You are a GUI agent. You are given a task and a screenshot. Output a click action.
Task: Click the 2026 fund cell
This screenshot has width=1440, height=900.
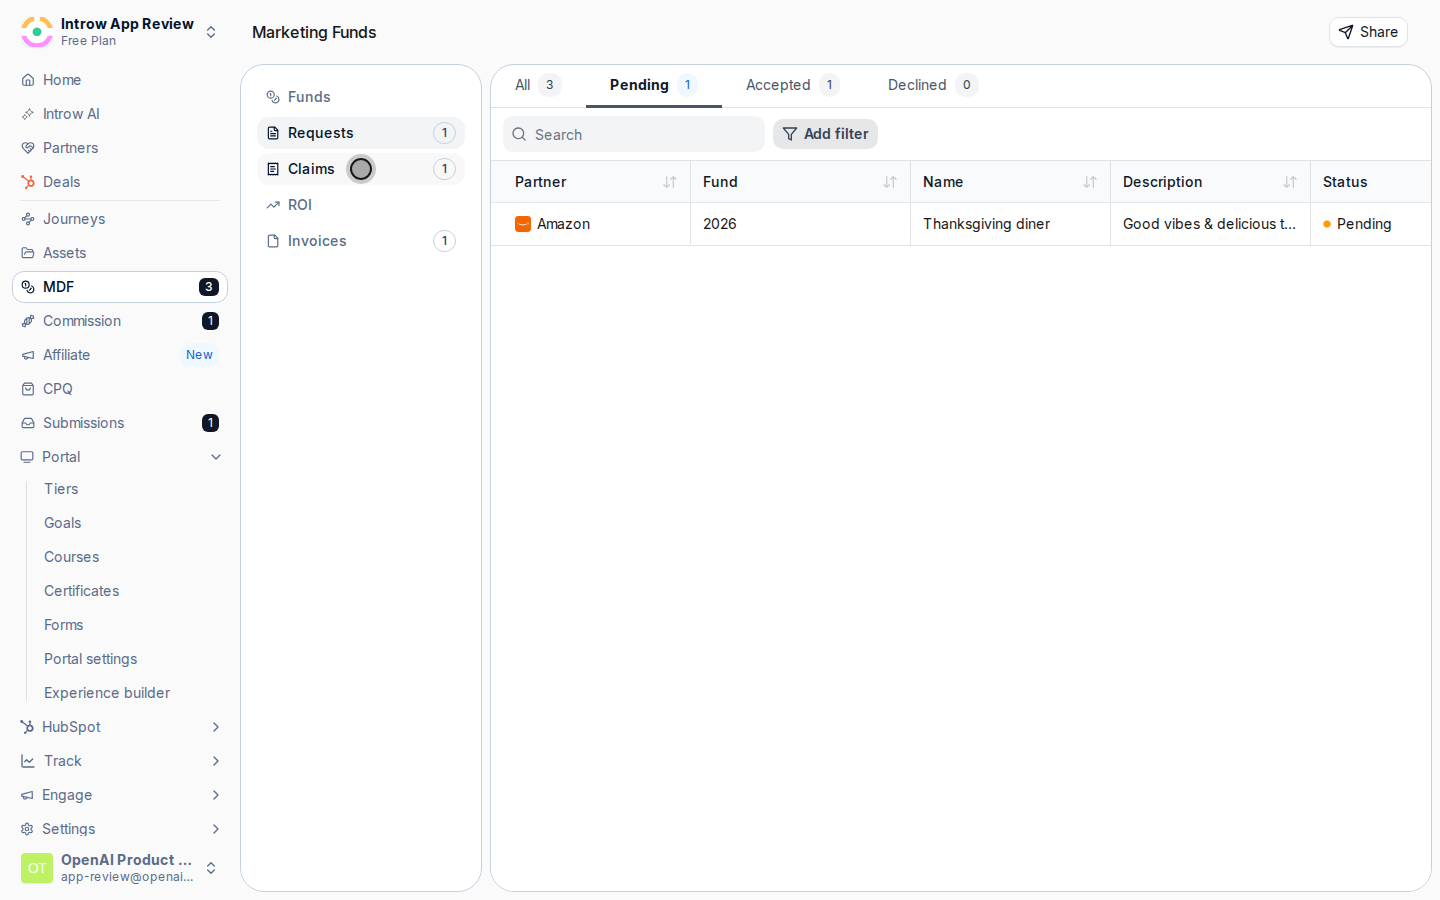800,224
